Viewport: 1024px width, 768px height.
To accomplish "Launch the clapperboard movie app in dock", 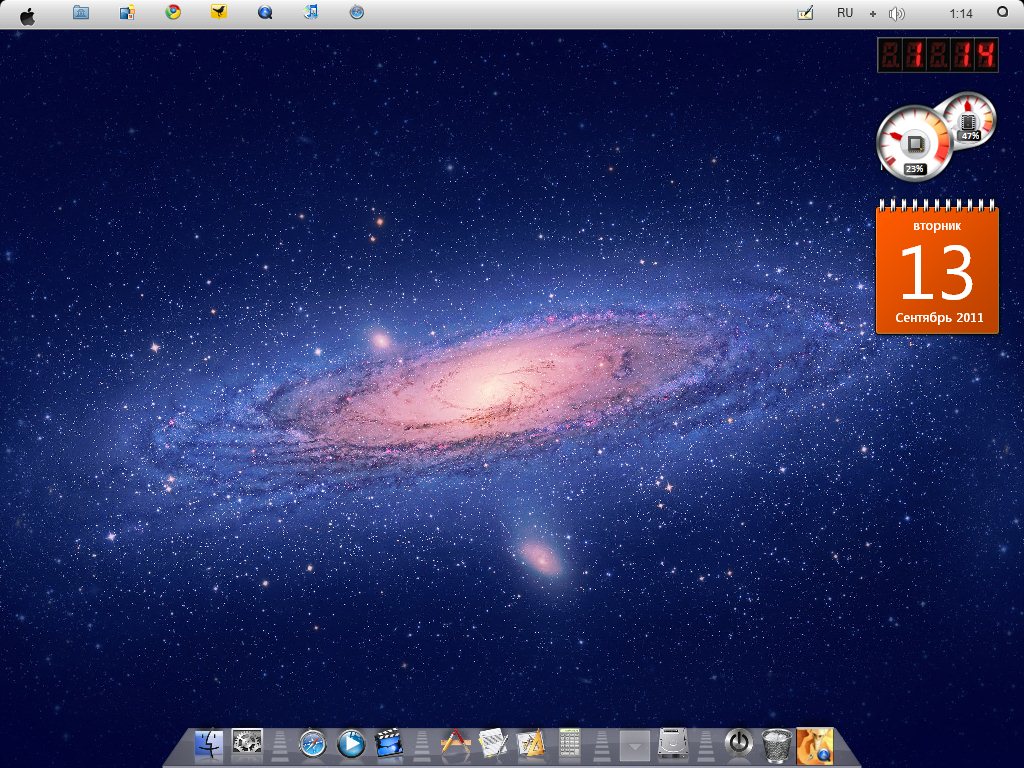I will click(x=389, y=744).
